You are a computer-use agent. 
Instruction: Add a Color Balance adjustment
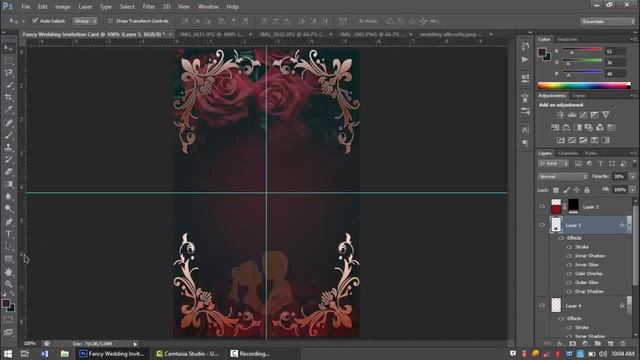pos(566,127)
